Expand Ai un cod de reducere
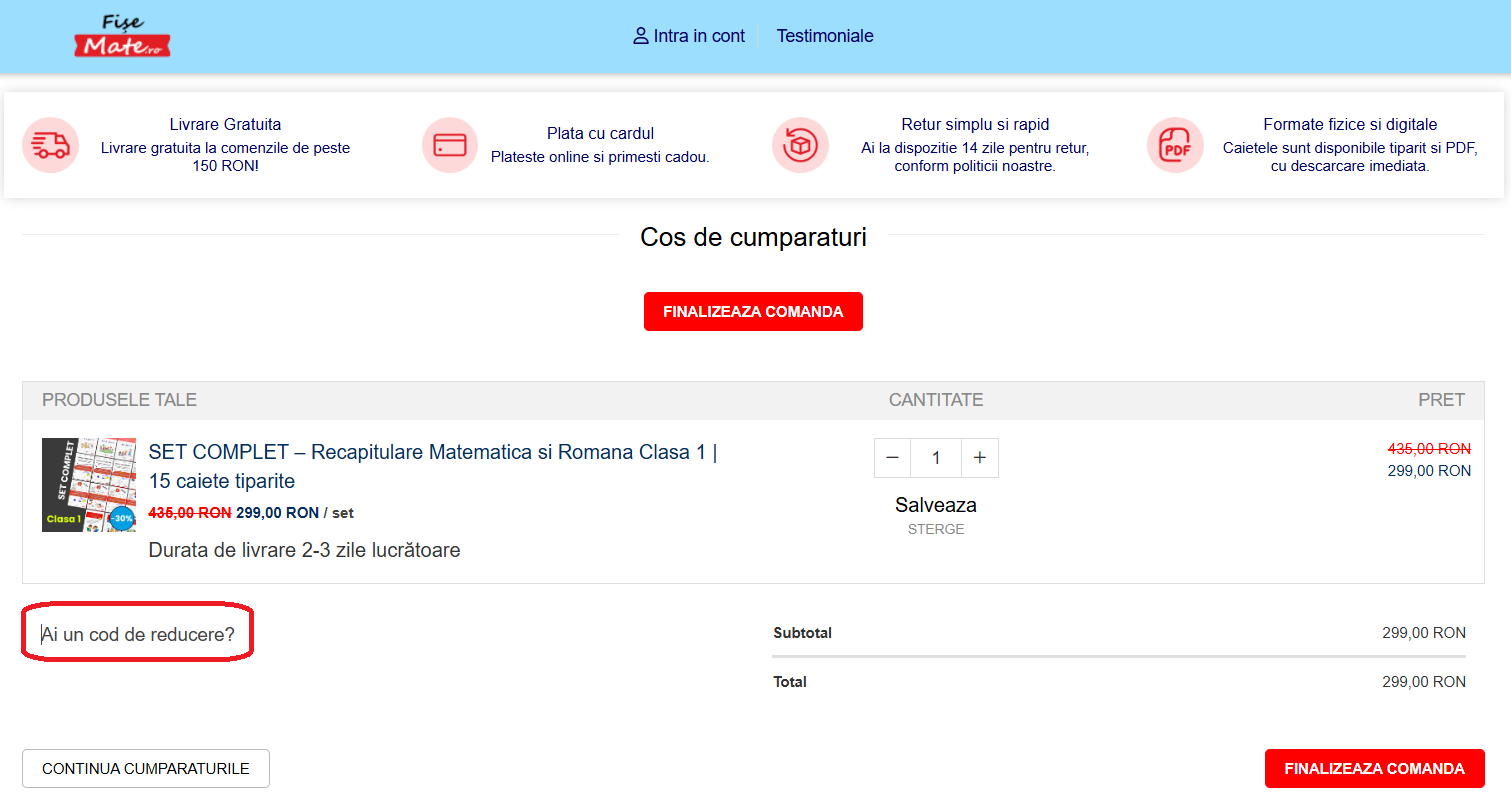 point(138,634)
